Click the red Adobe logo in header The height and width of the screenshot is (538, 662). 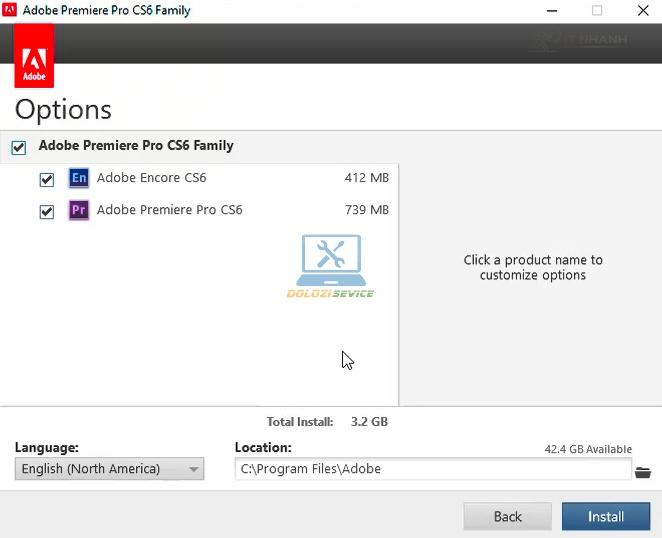point(34,57)
